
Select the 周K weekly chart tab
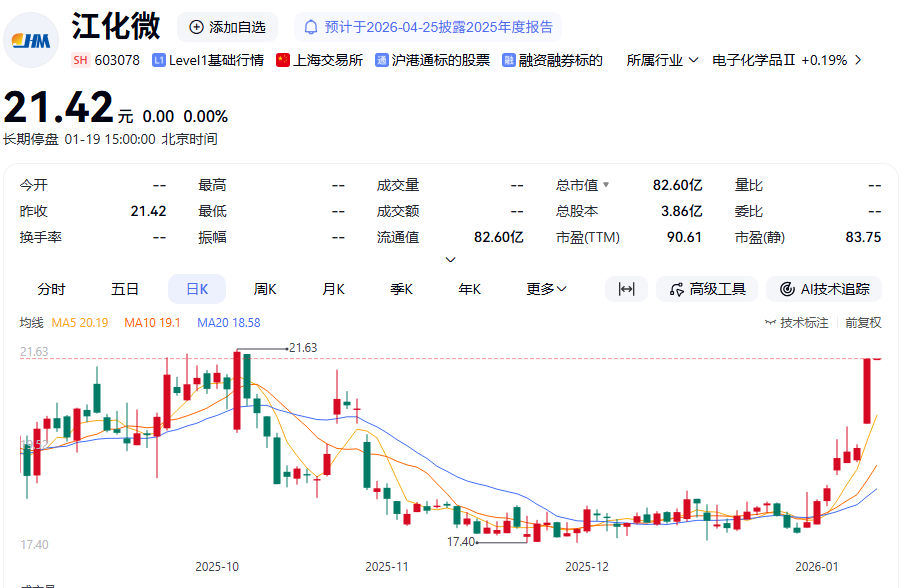265,289
